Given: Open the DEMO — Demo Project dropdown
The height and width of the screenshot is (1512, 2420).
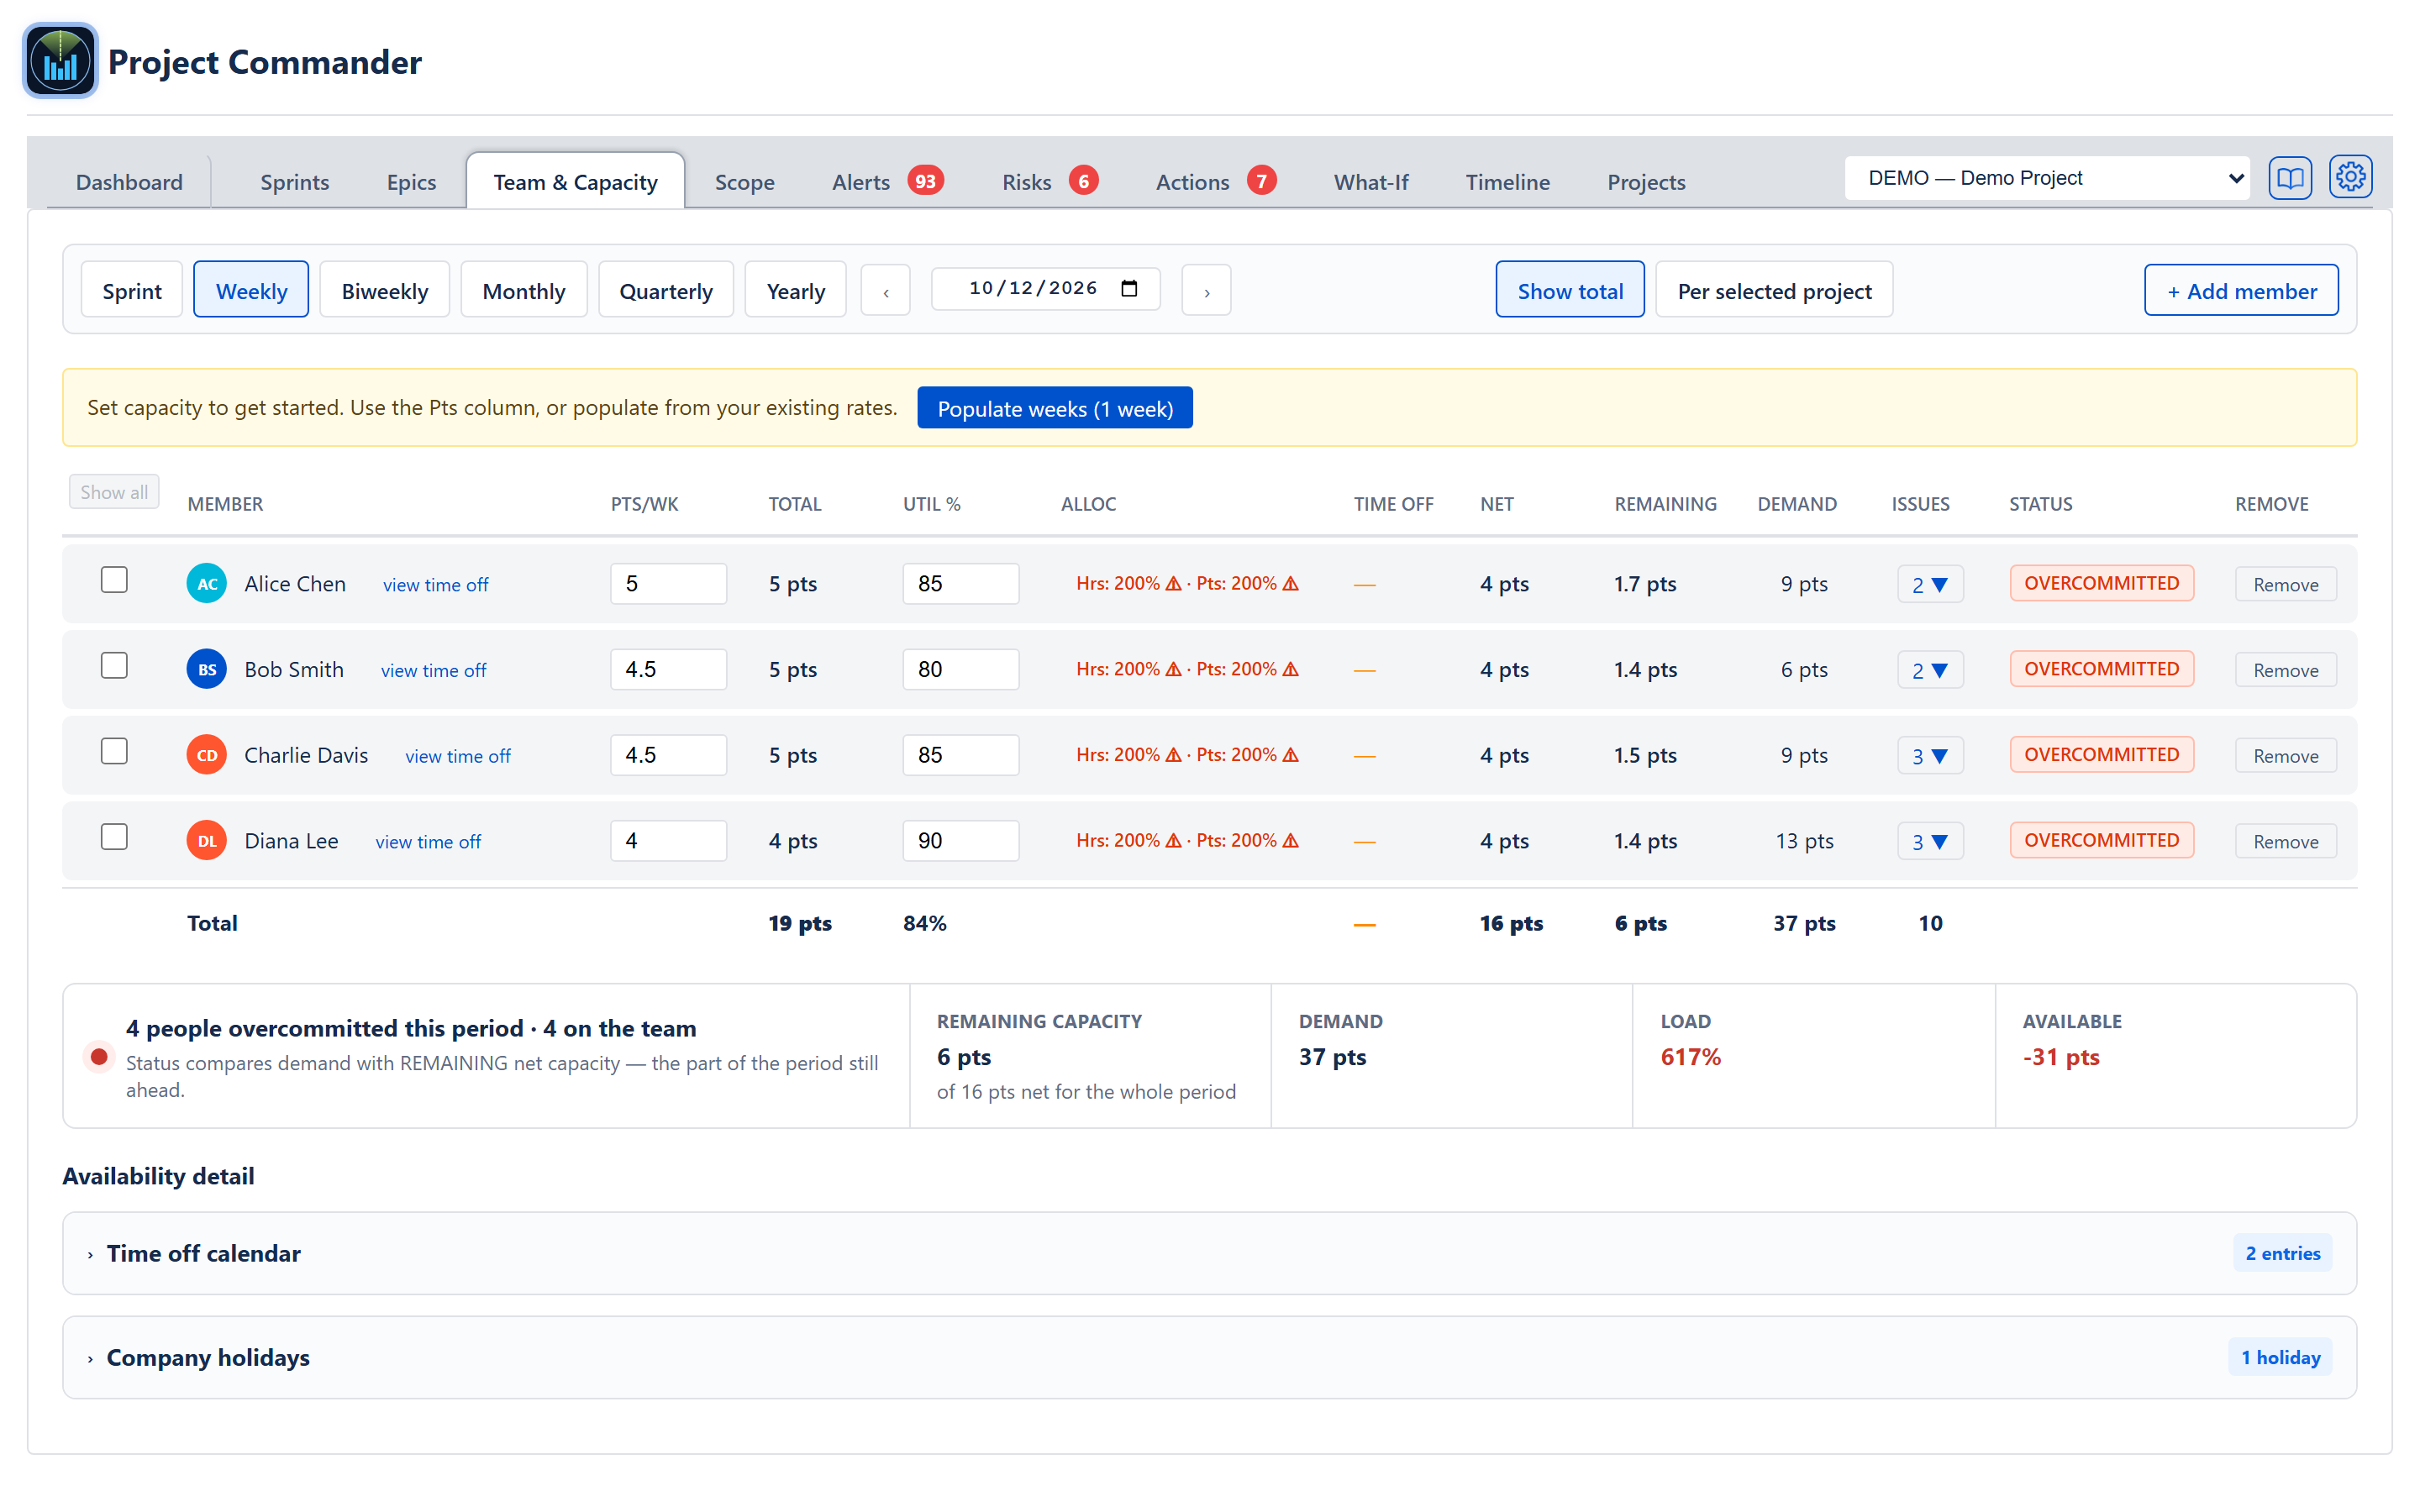Looking at the screenshot, I should click(x=2046, y=178).
